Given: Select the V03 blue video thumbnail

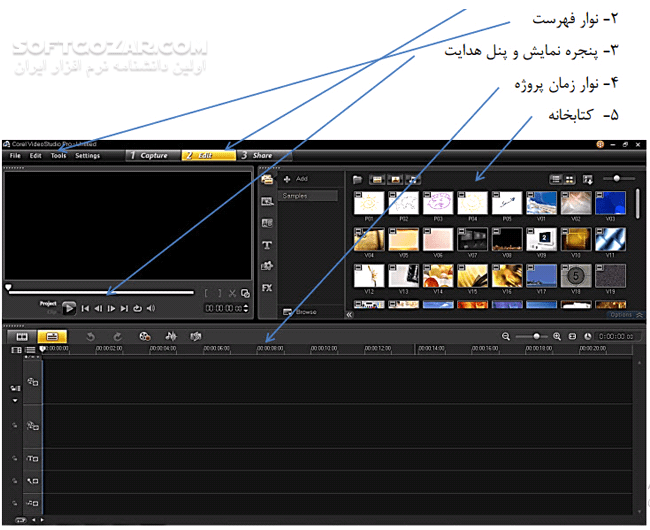Looking at the screenshot, I should coord(610,203).
